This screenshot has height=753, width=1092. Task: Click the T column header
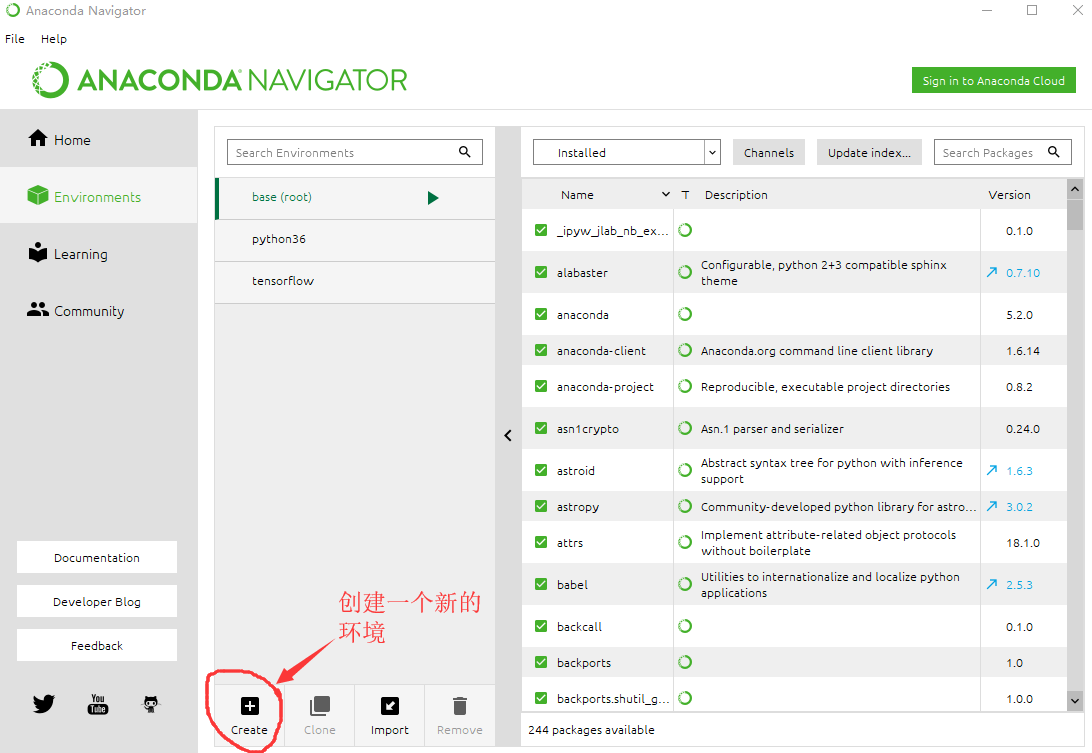click(x=685, y=195)
